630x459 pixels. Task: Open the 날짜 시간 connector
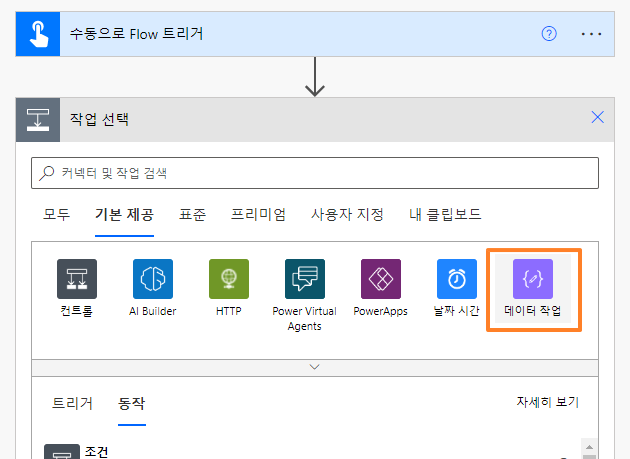(457, 279)
